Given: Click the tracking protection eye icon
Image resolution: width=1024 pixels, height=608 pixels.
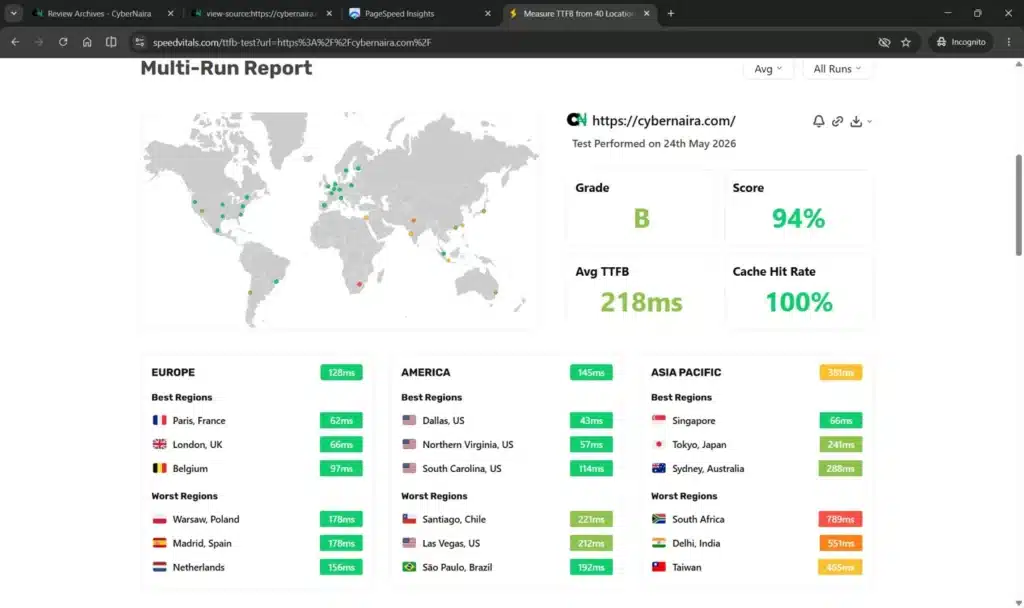Looking at the screenshot, I should pos(884,42).
